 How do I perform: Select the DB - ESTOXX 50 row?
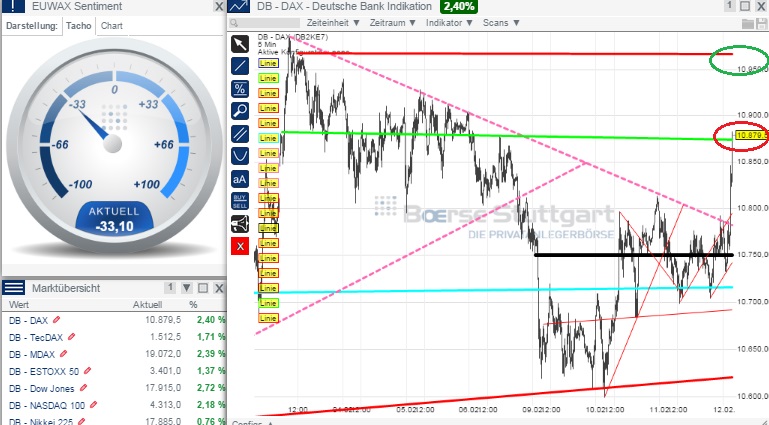tap(114, 371)
